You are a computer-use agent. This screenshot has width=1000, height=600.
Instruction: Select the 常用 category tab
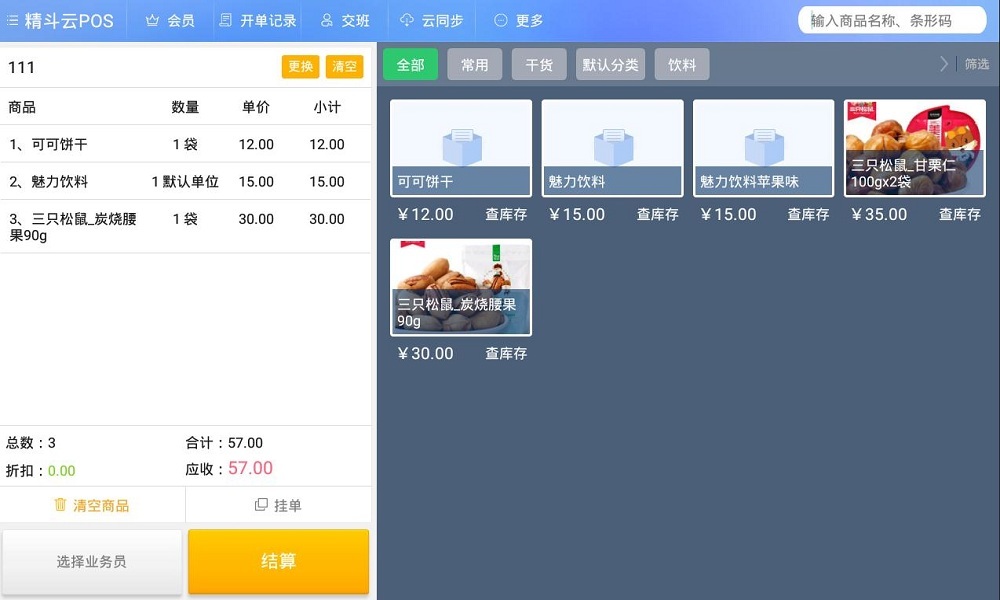pos(474,64)
